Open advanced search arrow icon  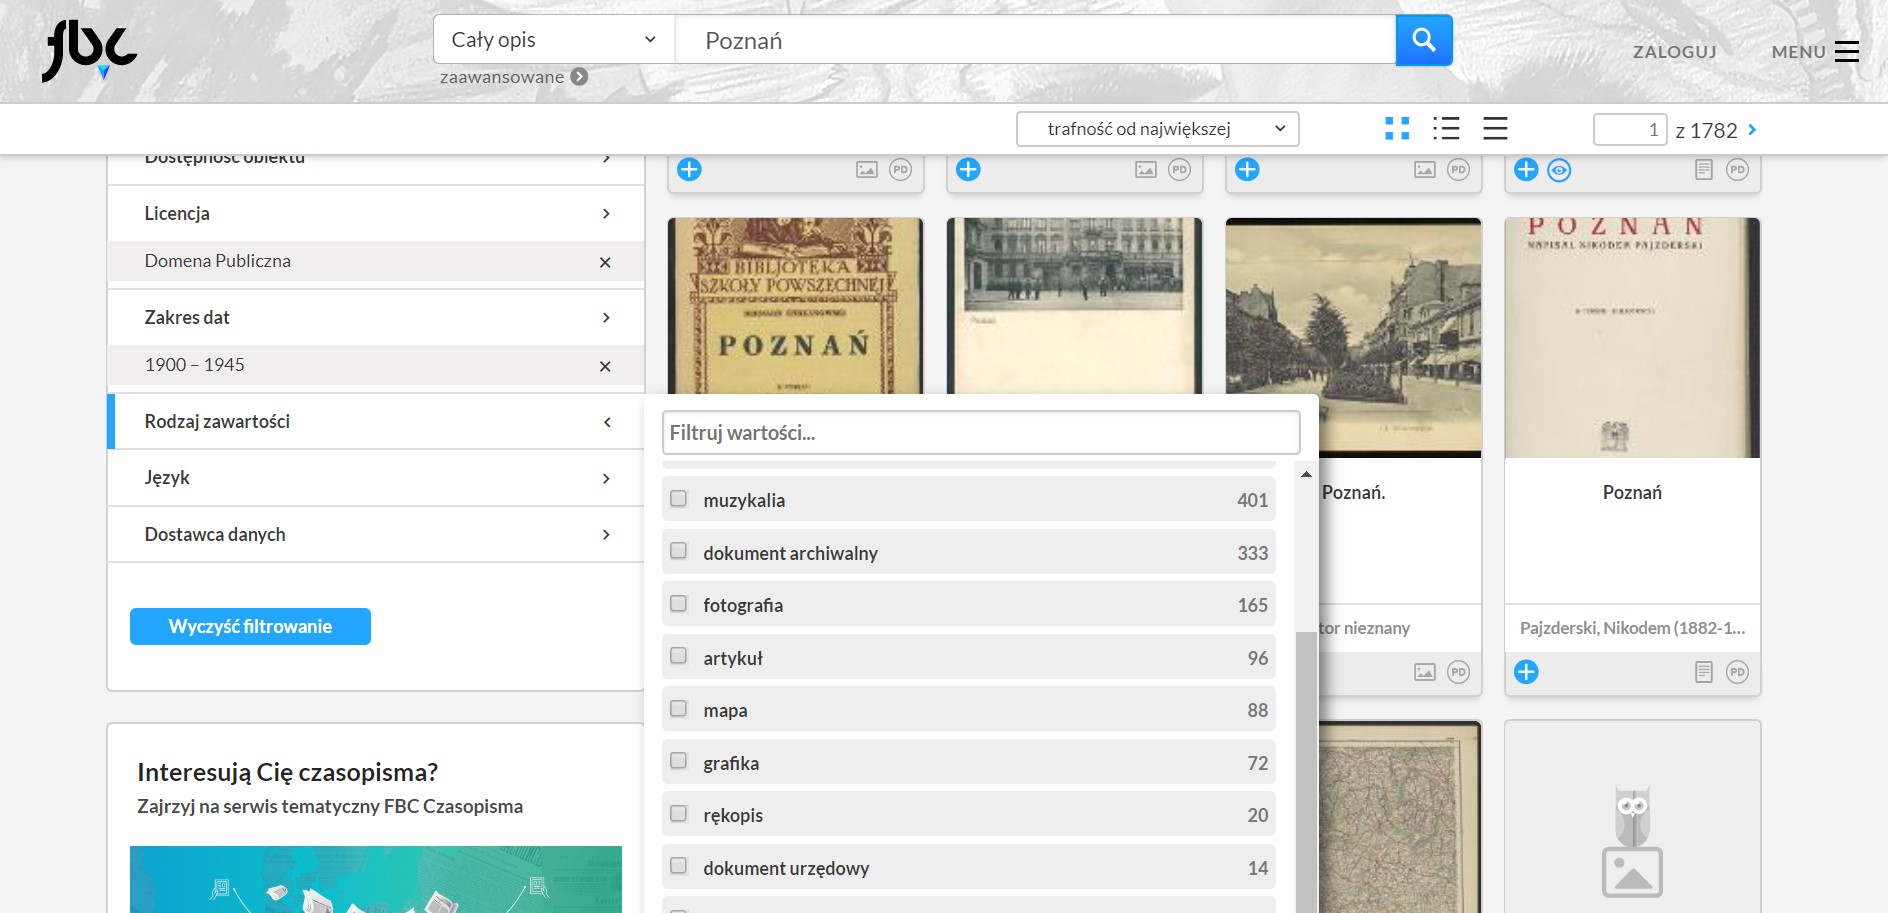(x=579, y=76)
